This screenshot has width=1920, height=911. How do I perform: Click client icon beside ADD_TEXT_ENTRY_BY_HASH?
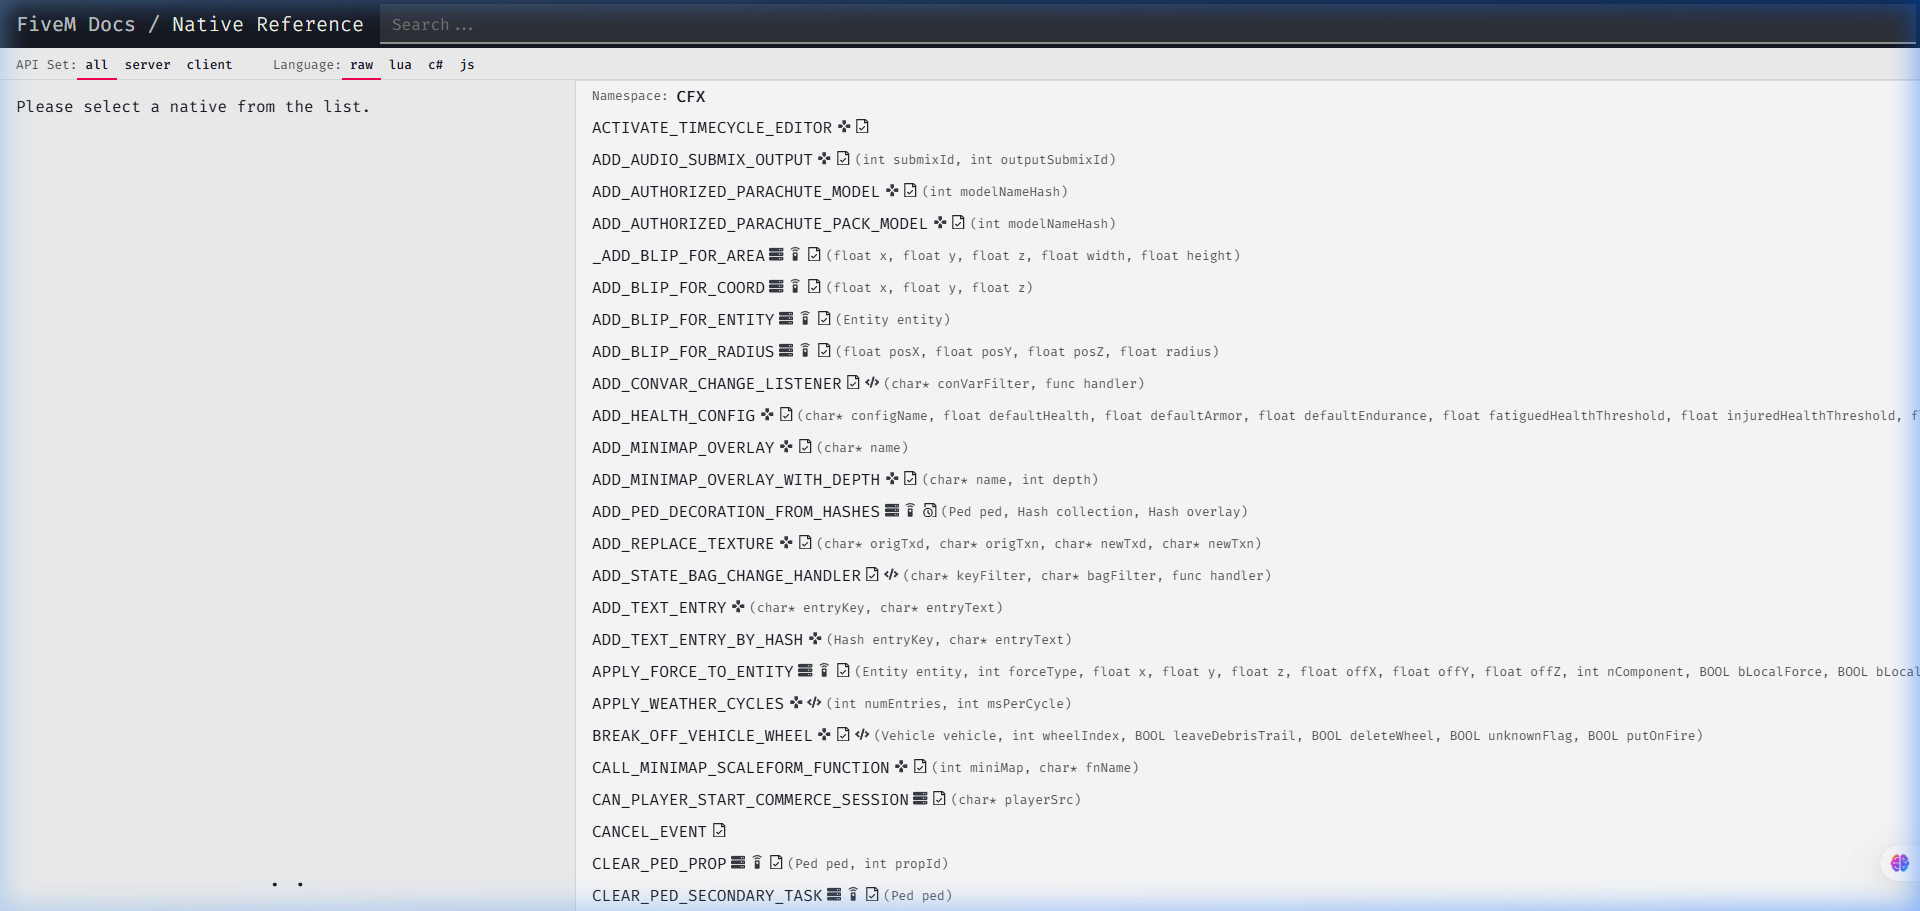(x=815, y=639)
